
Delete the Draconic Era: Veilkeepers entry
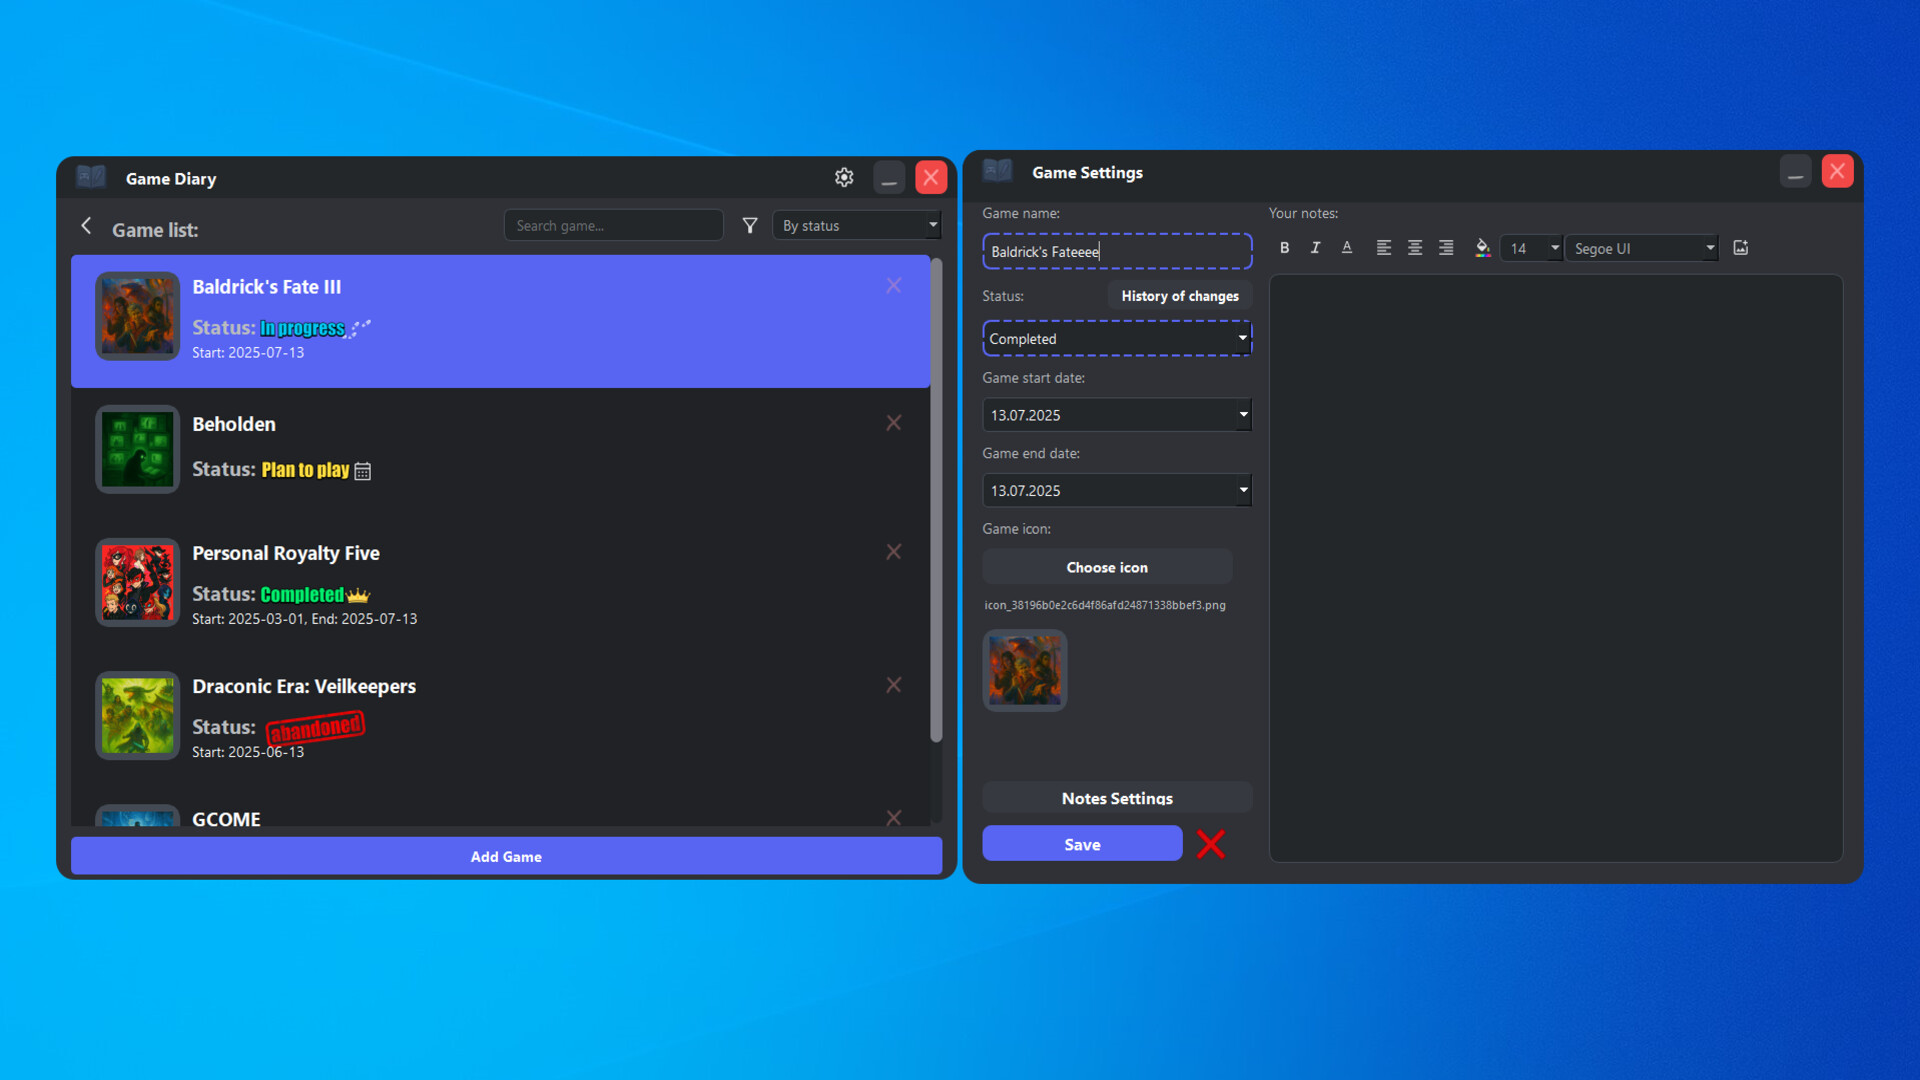(893, 684)
